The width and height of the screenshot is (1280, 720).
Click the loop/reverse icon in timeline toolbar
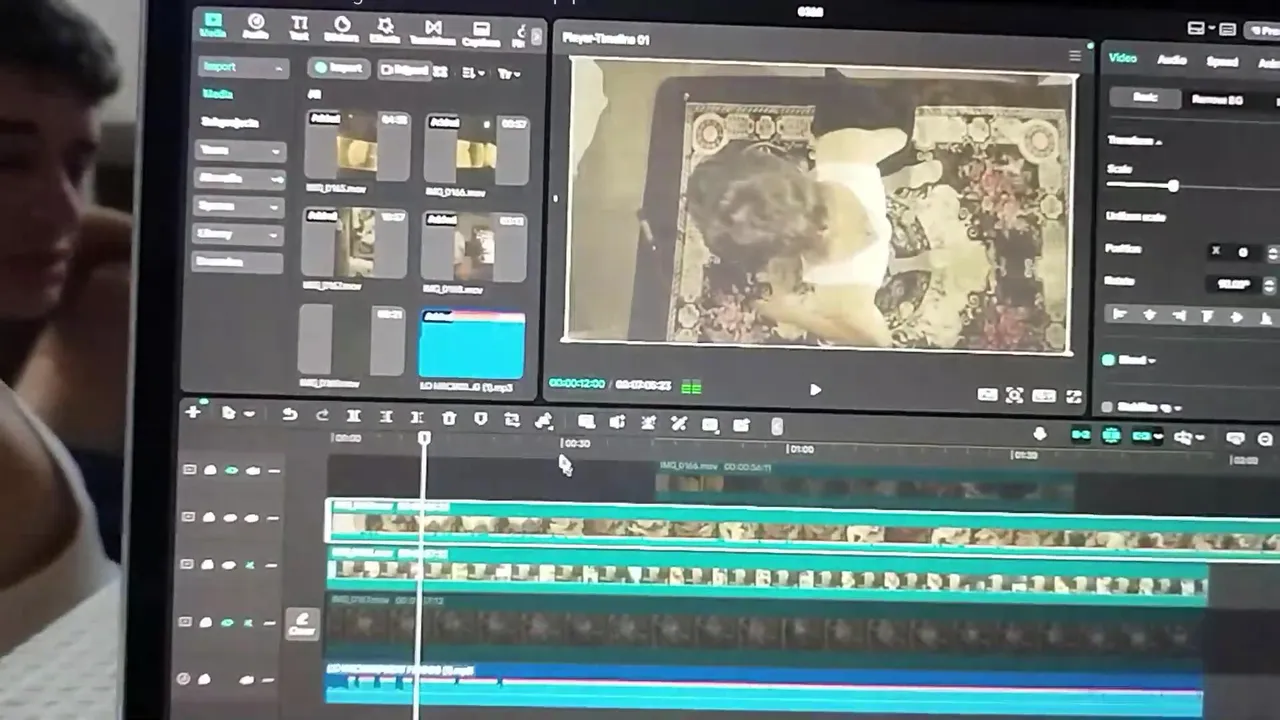[512, 421]
